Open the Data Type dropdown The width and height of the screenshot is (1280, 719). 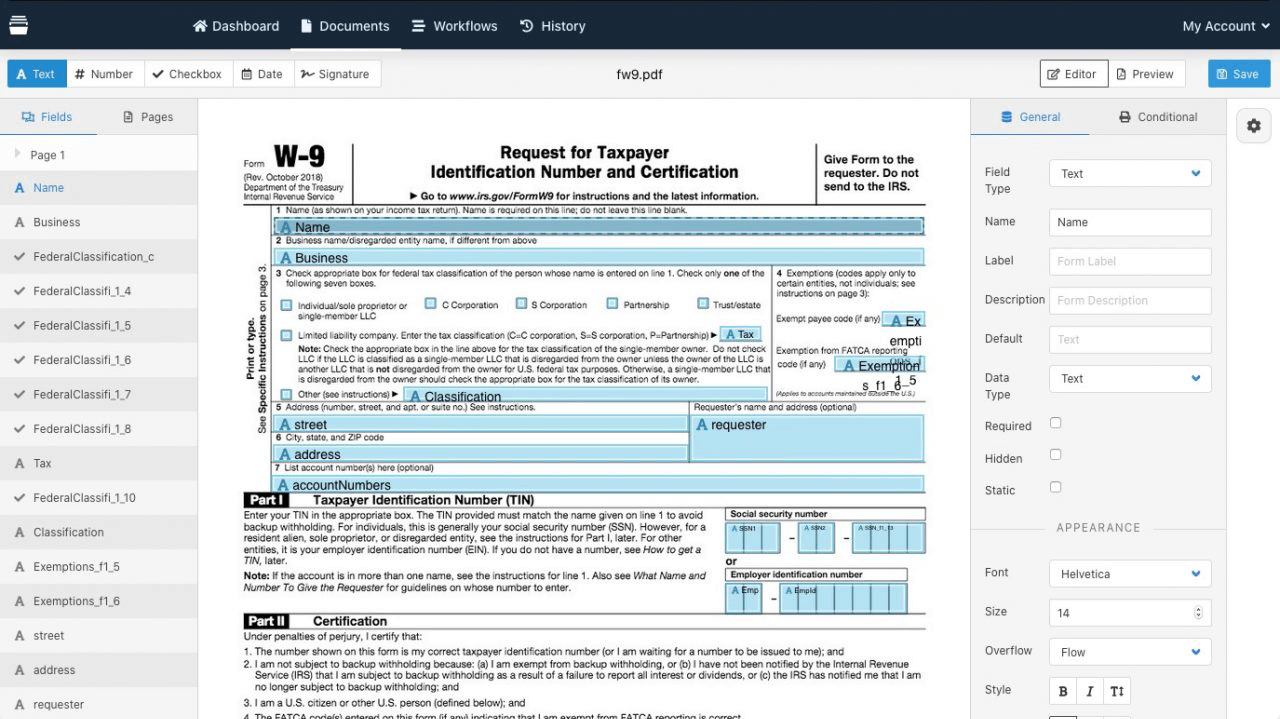[x=1130, y=379]
